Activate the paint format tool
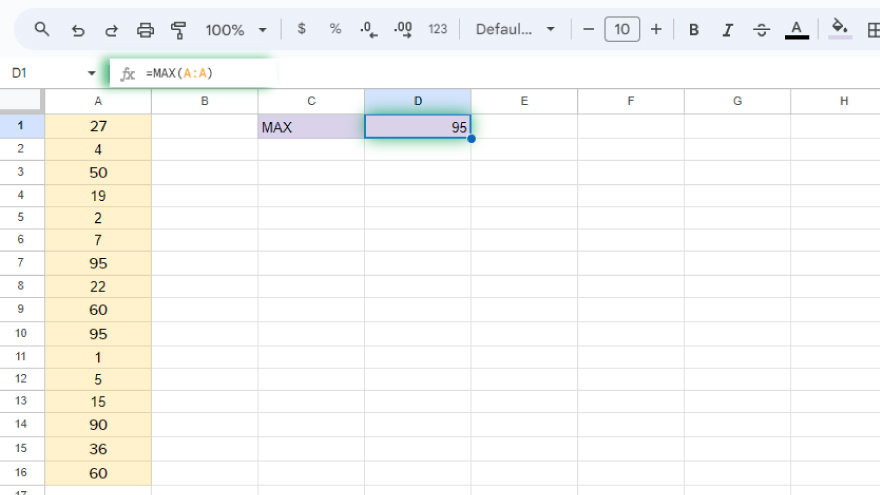Image resolution: width=880 pixels, height=495 pixels. pyautogui.click(x=179, y=30)
